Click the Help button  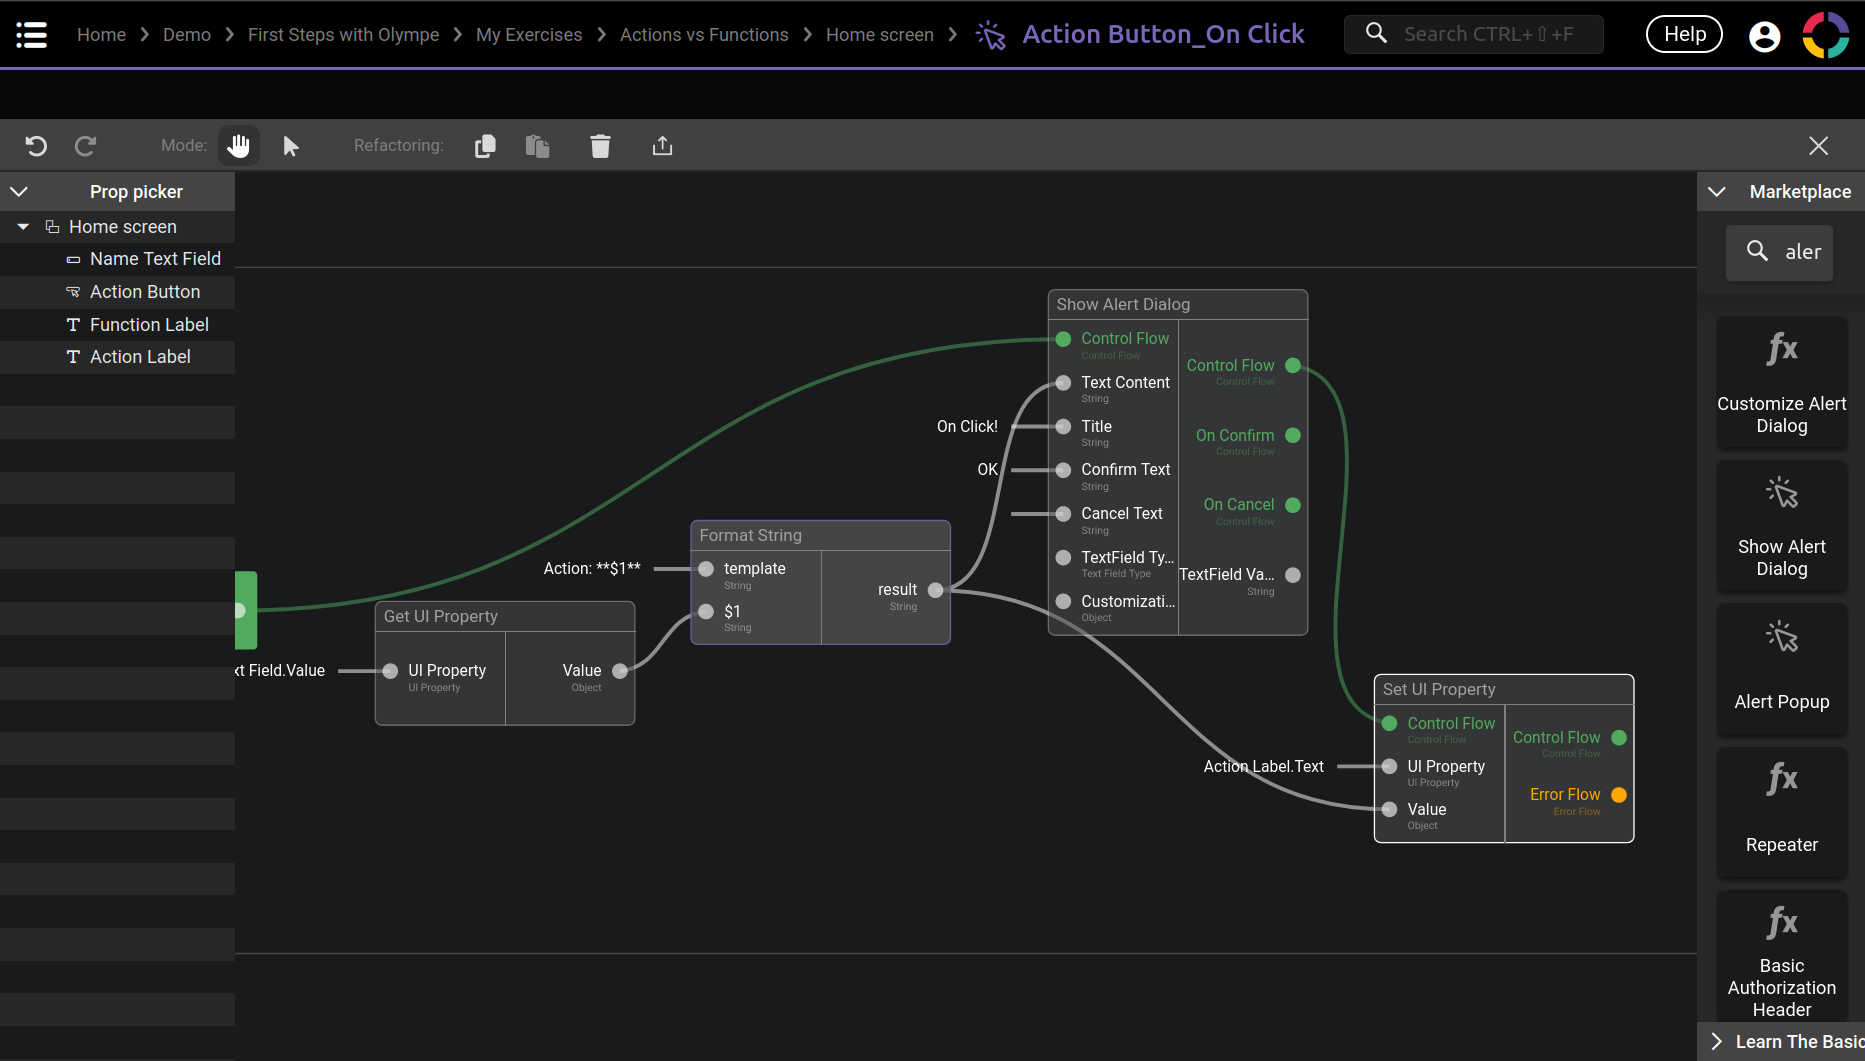point(1684,35)
